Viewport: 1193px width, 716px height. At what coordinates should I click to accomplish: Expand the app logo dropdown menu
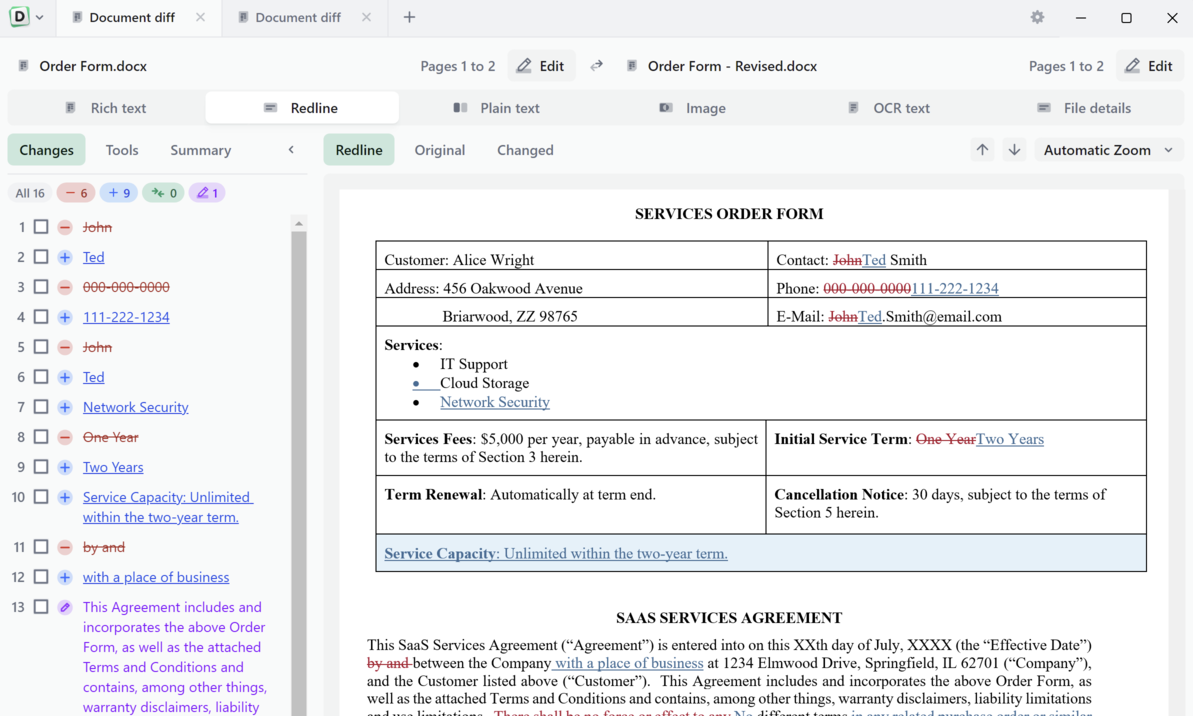[x=39, y=17]
